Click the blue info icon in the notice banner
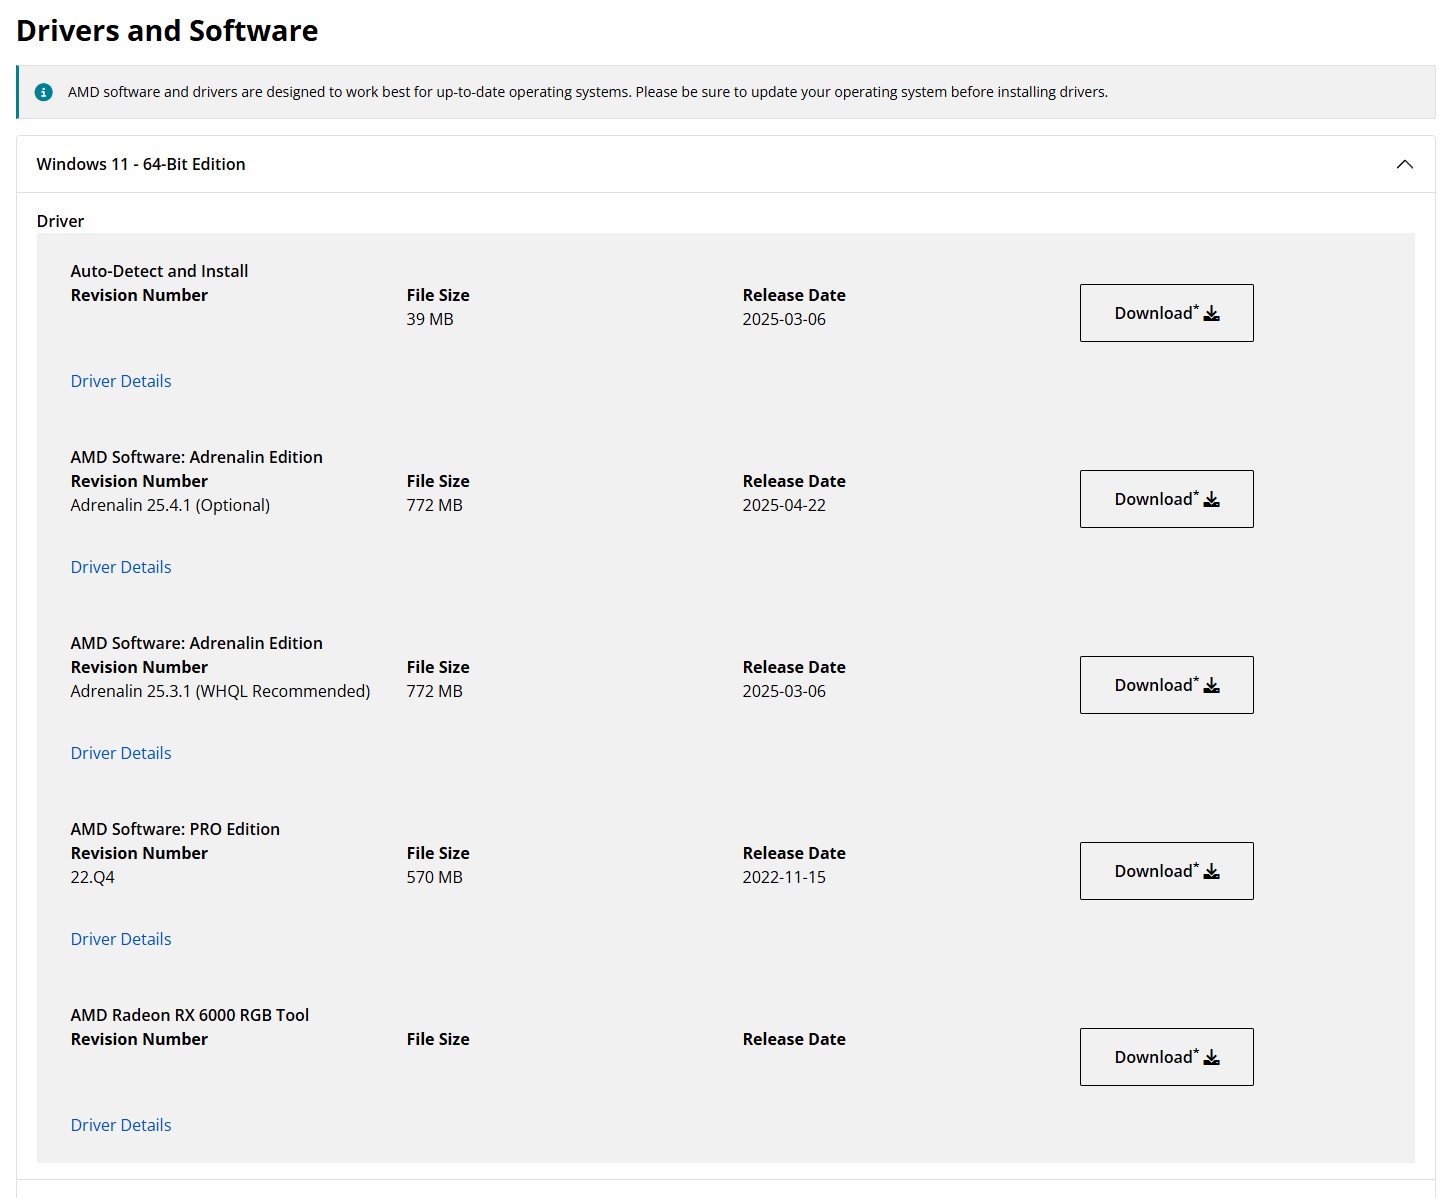 (x=44, y=92)
